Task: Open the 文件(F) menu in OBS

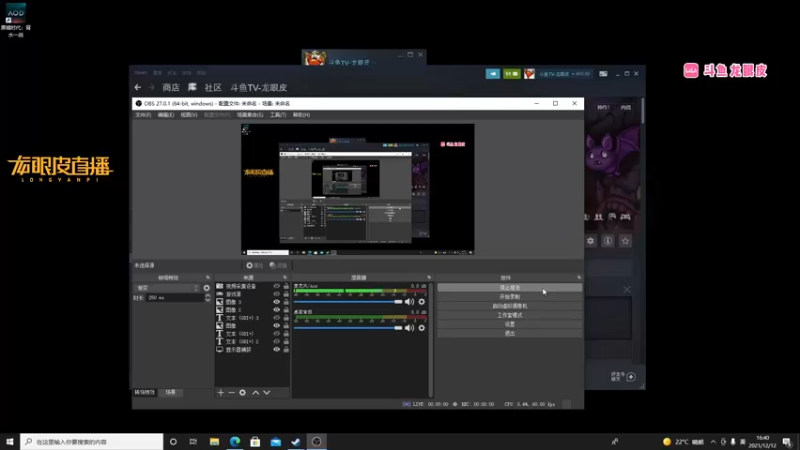Action: (x=143, y=115)
